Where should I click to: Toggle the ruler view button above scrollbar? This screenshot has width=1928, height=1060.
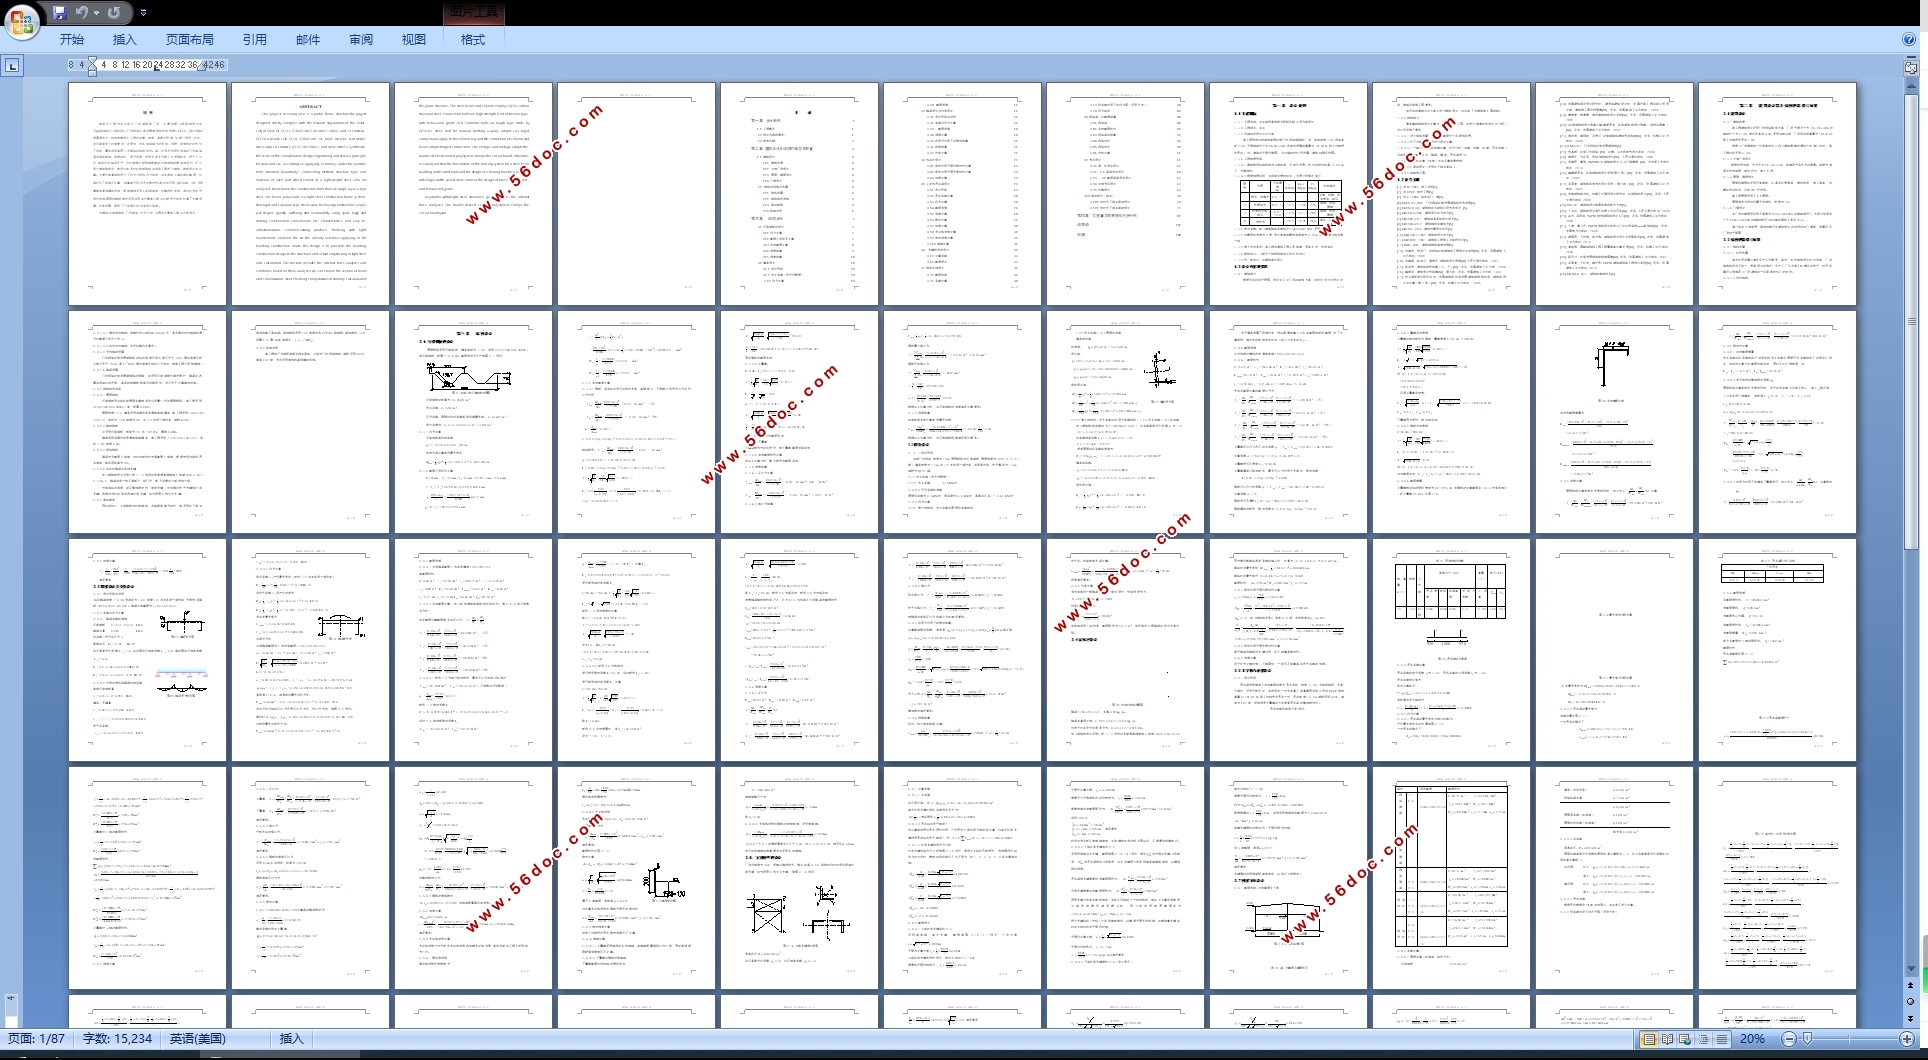point(1911,66)
